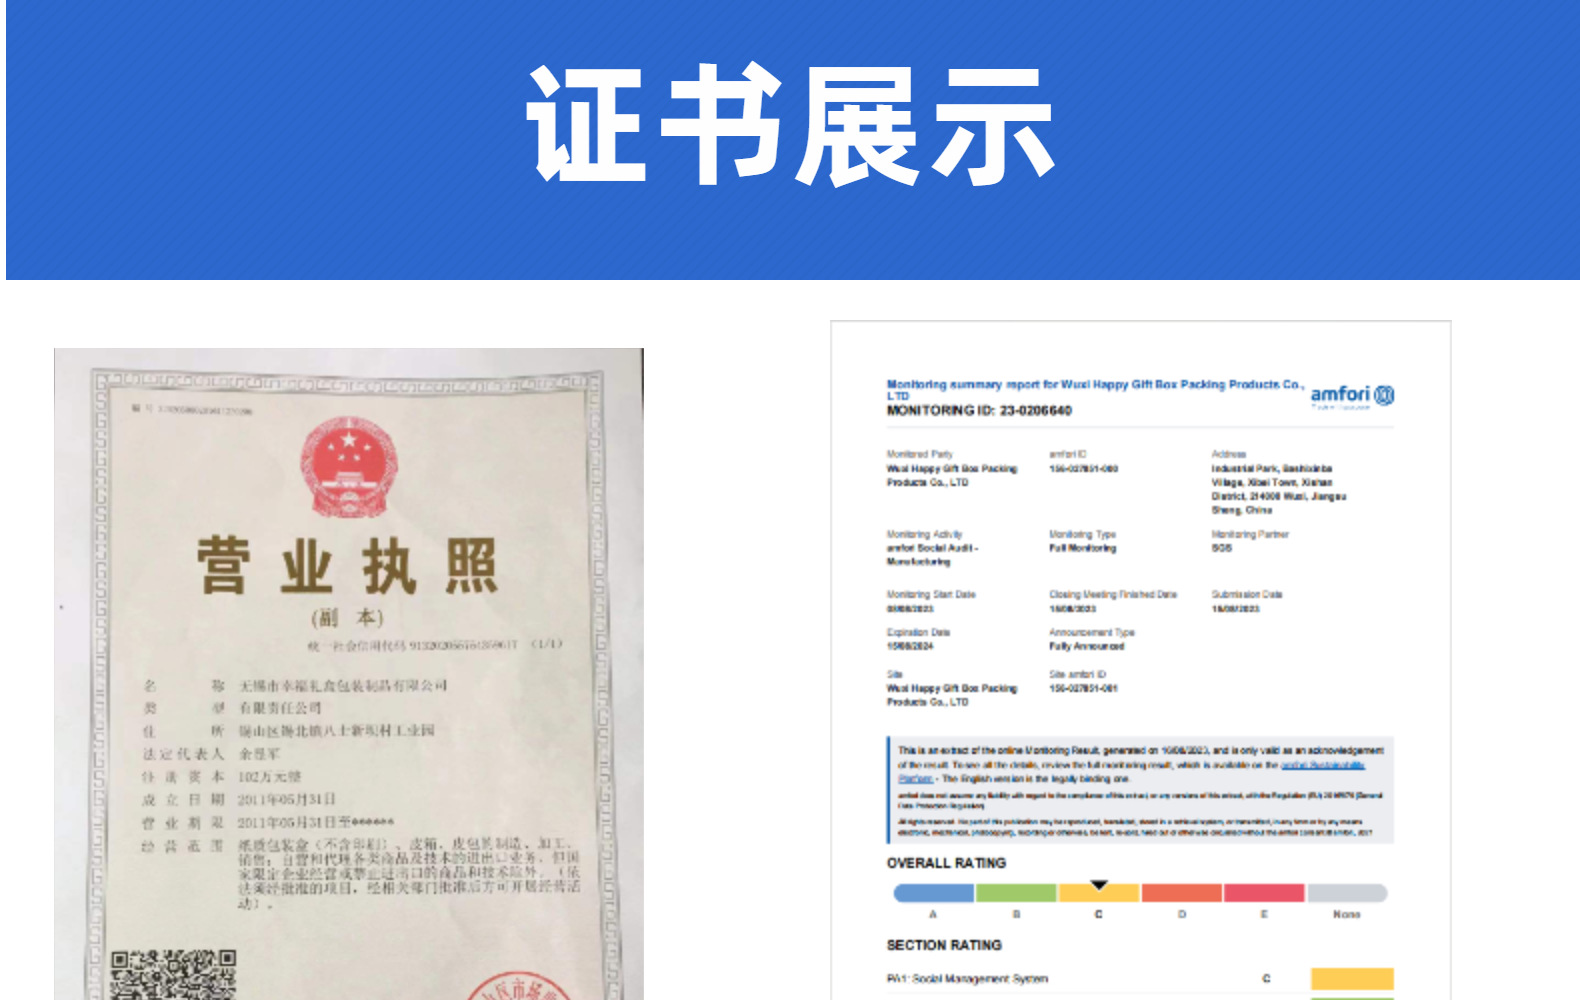Click the Fully Announced value
This screenshot has width=1580, height=1000.
[1087, 646]
